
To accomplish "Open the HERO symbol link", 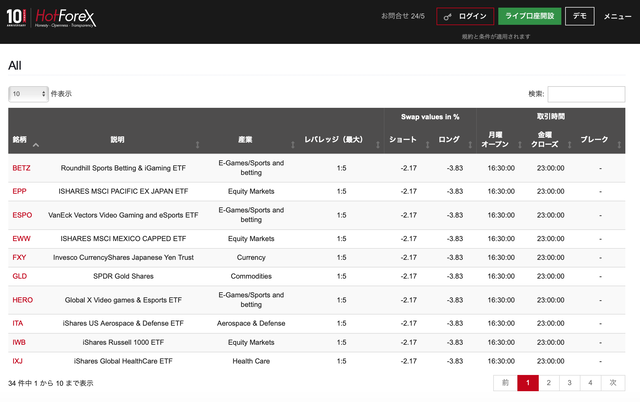I will [22, 300].
